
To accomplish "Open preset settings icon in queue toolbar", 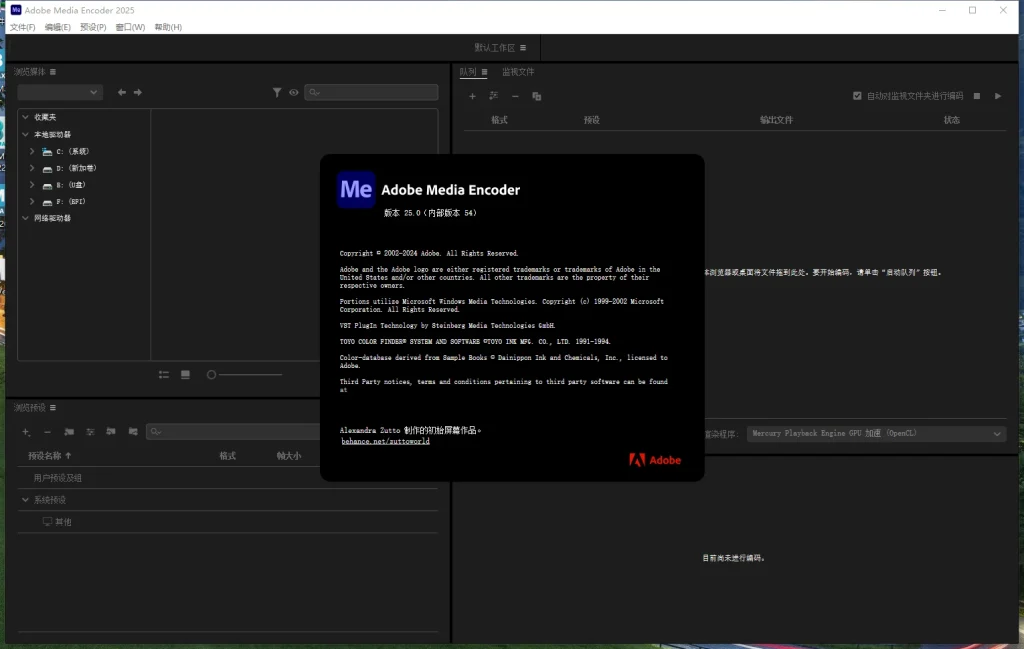I will 494,96.
